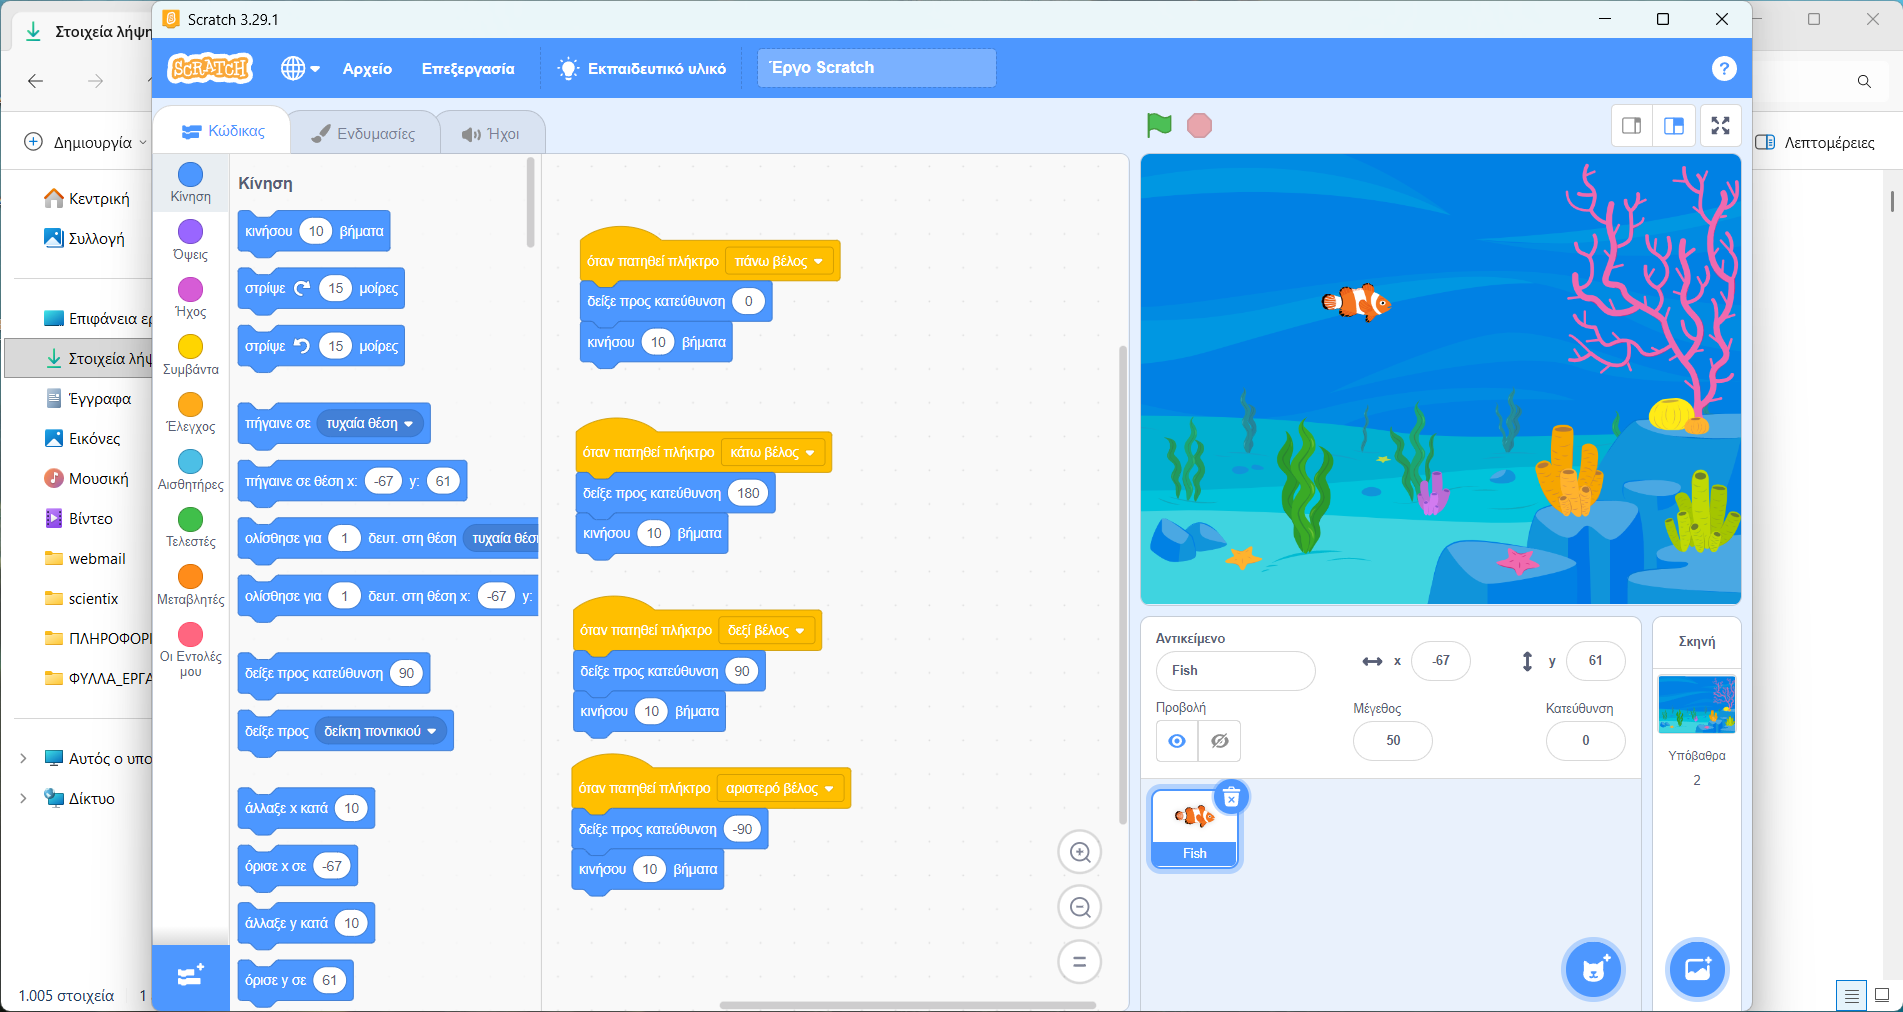Switch to small stage layout

click(1632, 126)
